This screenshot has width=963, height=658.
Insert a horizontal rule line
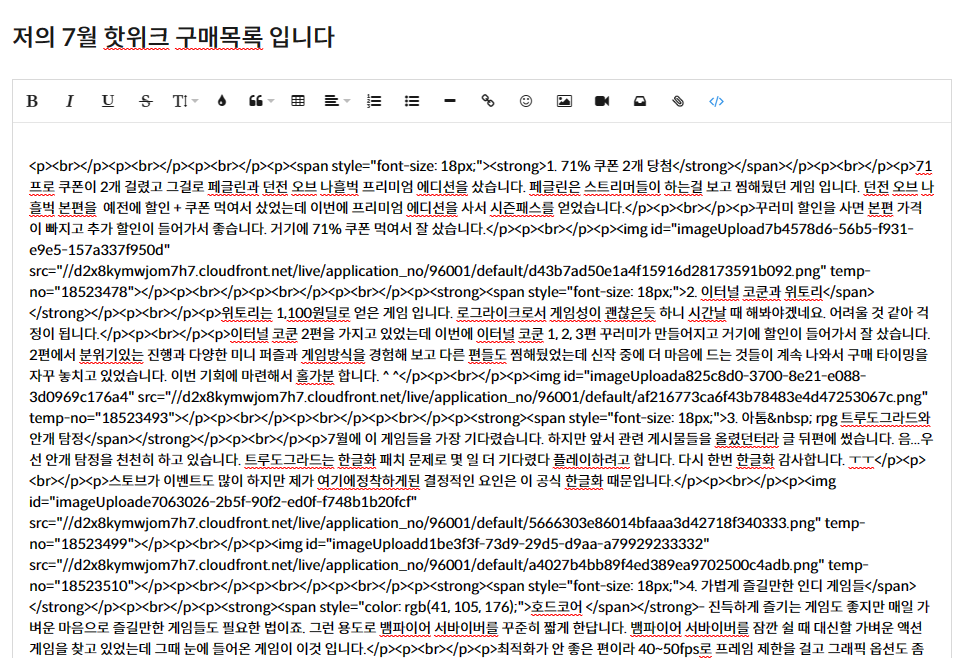pos(450,101)
